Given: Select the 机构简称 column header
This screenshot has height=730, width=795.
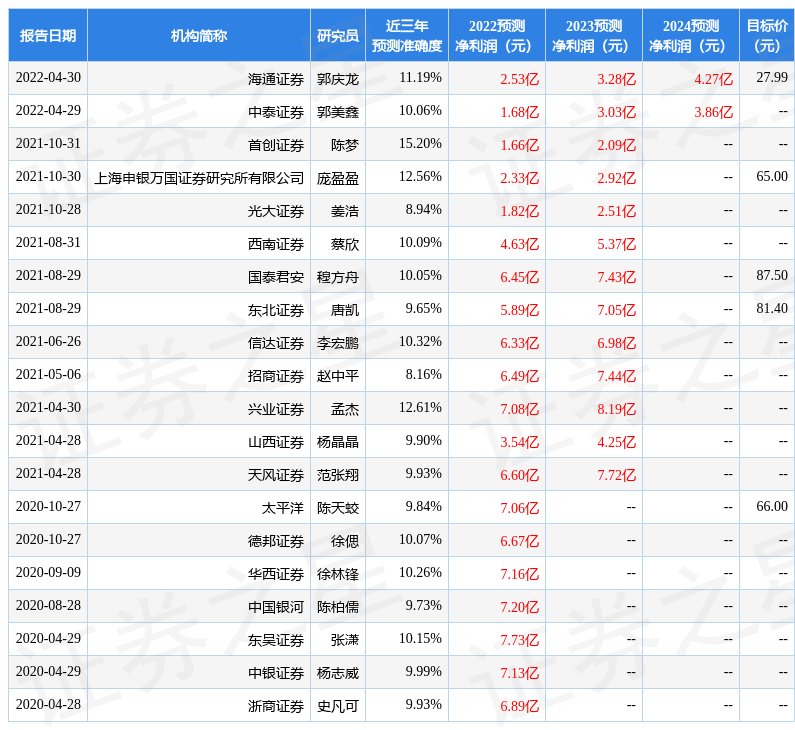Looking at the screenshot, I should pos(198,36).
